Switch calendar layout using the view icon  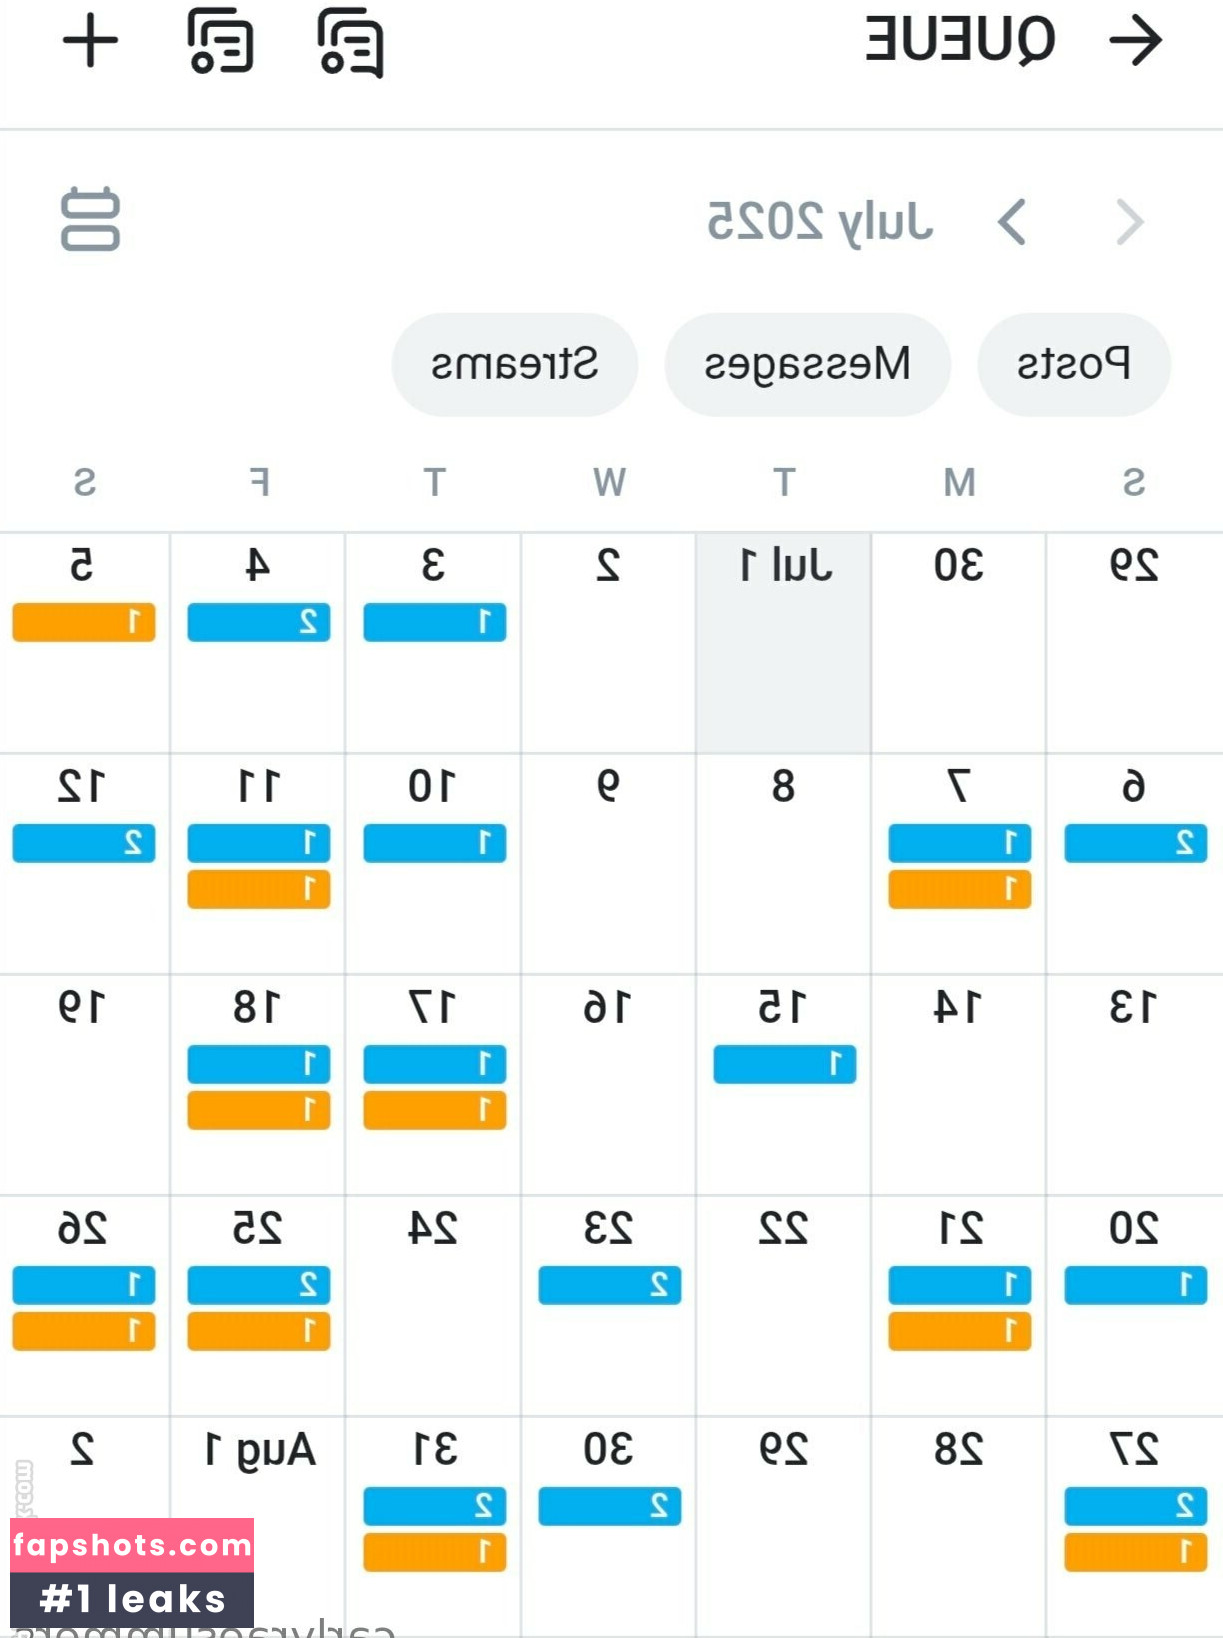90,219
